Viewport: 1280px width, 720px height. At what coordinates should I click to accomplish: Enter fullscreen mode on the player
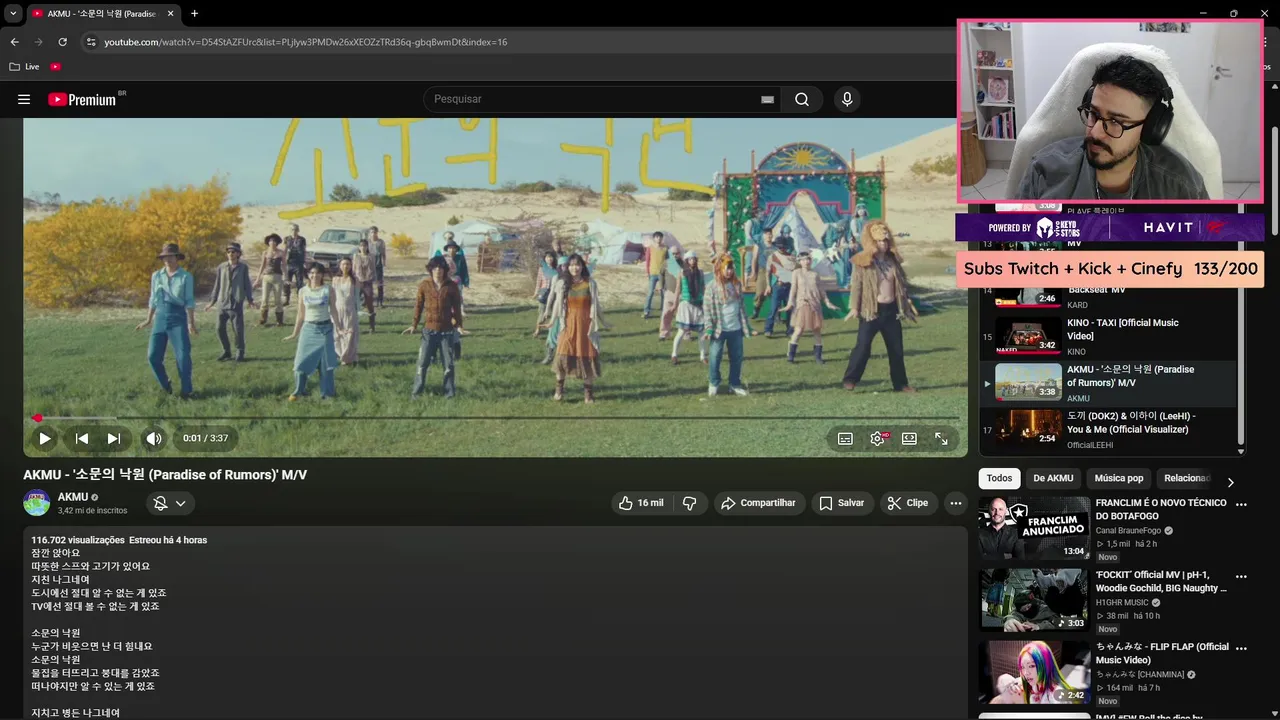tap(941, 438)
